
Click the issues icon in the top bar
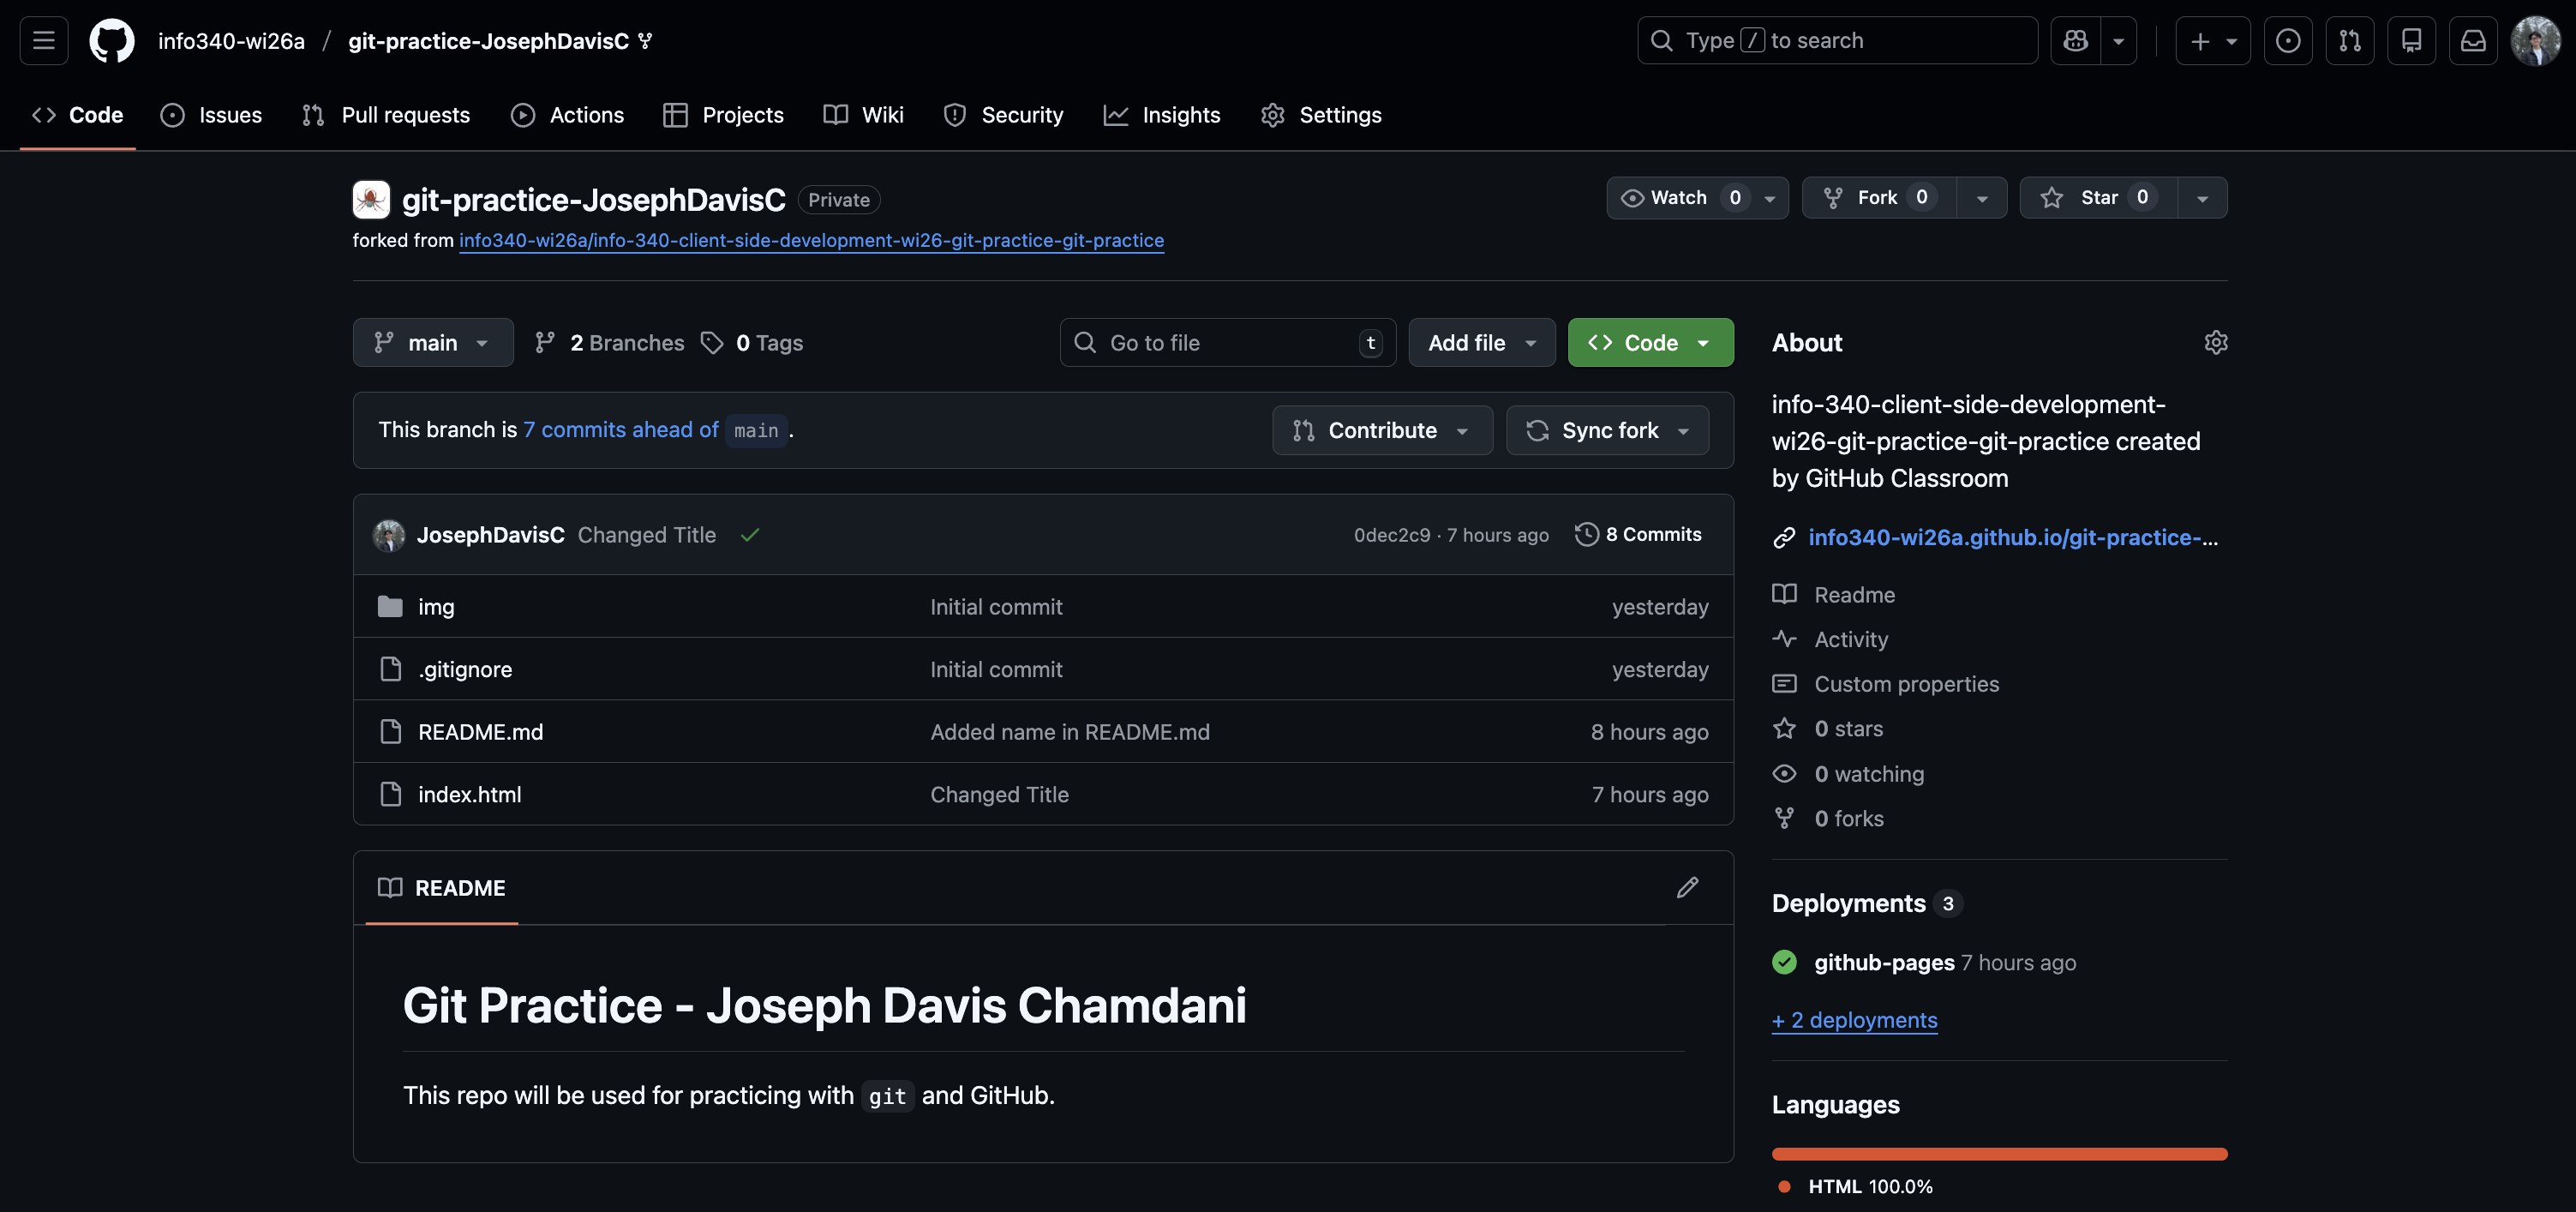point(2289,40)
